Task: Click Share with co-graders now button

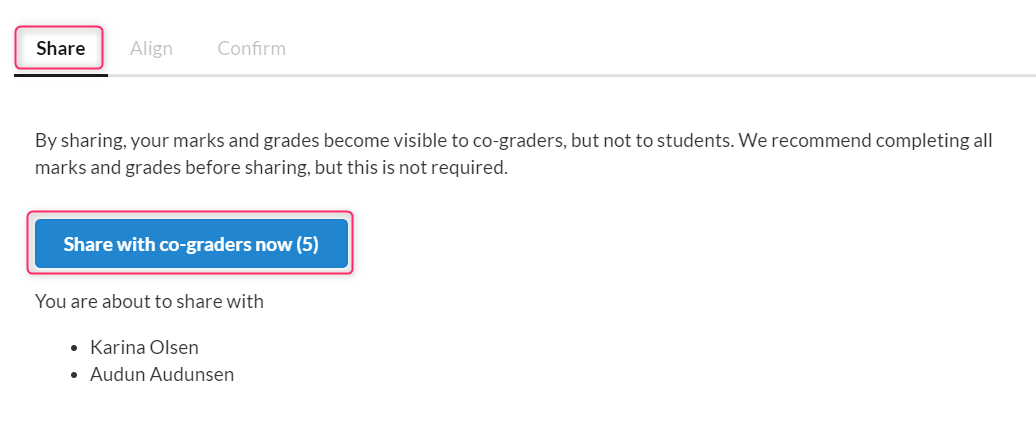Action: click(x=191, y=244)
